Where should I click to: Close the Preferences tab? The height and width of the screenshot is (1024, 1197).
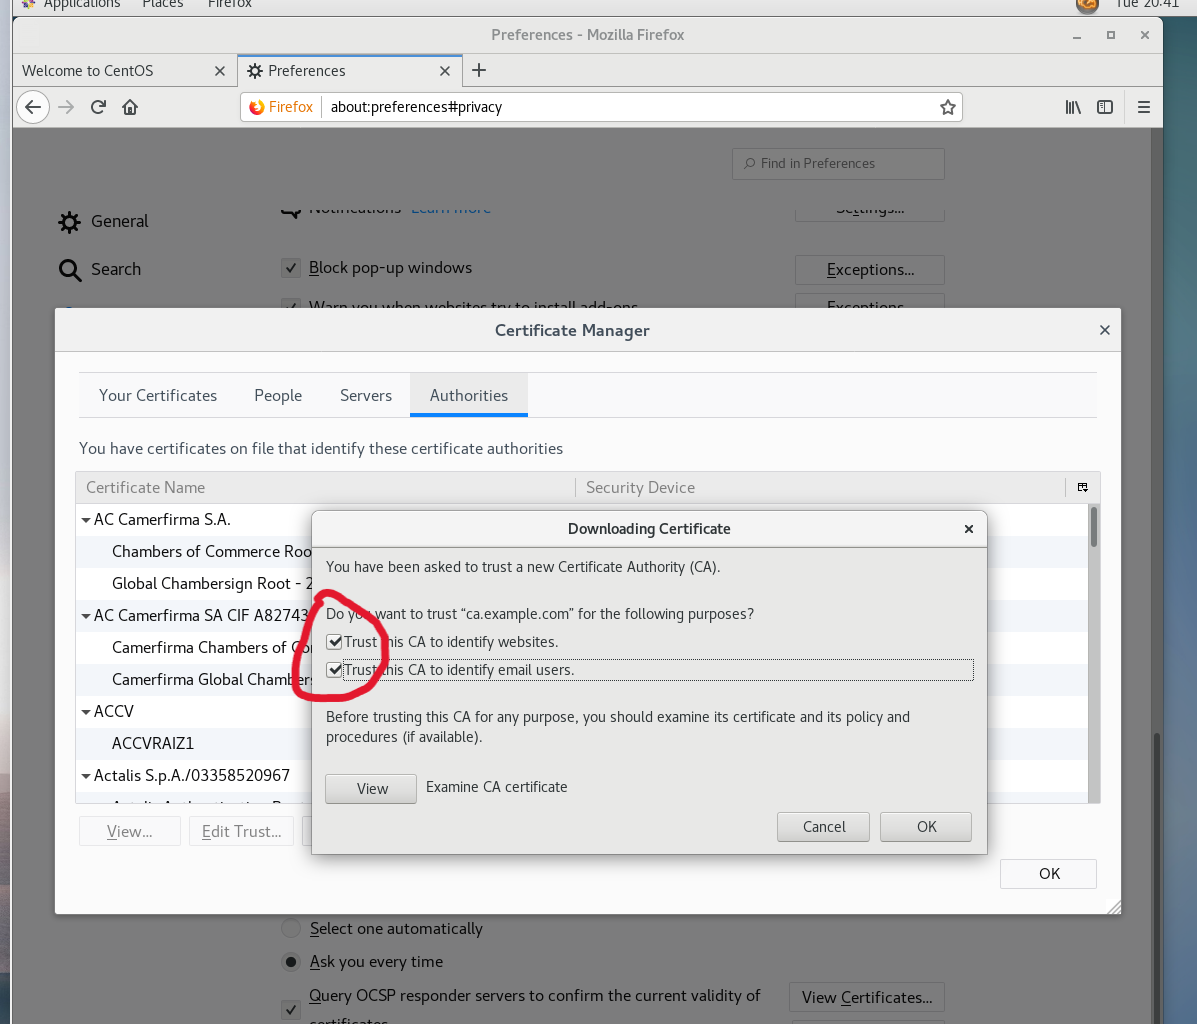[445, 71]
